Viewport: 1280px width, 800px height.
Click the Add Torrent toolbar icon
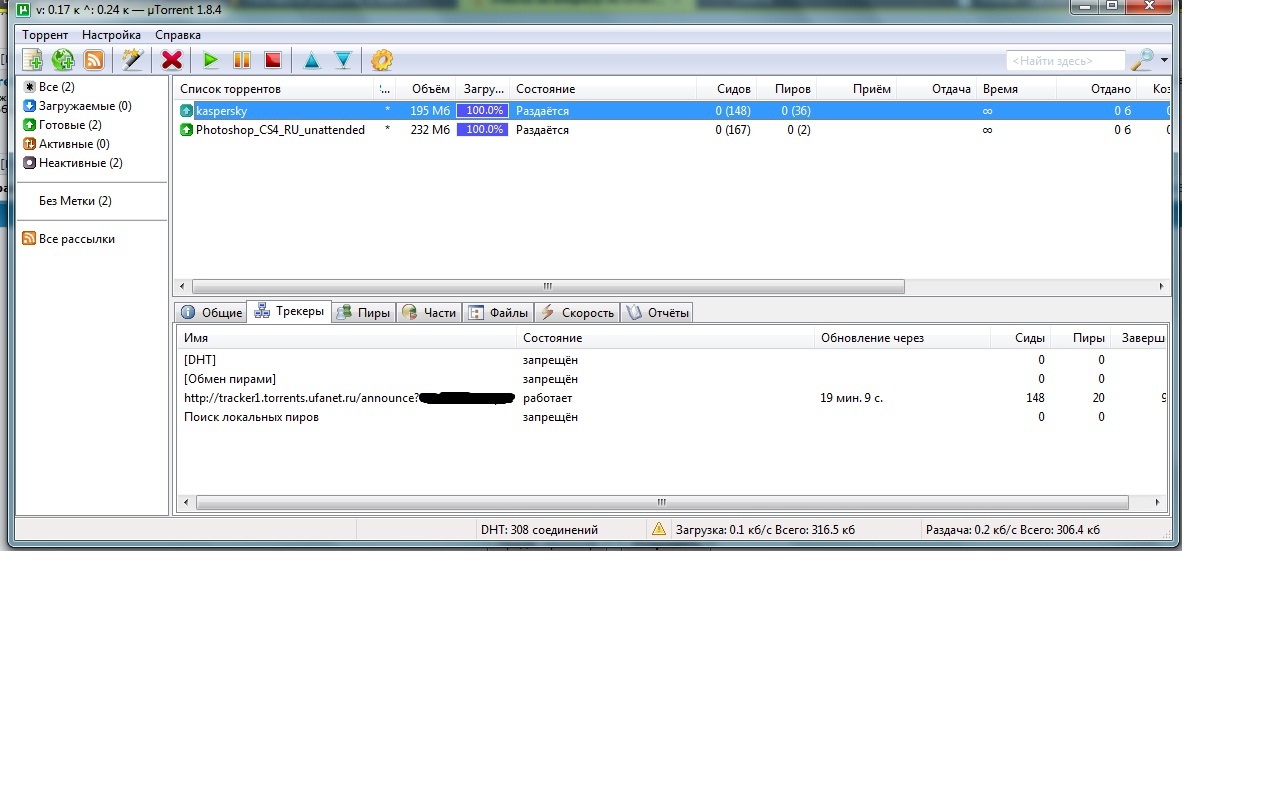click(x=32, y=60)
